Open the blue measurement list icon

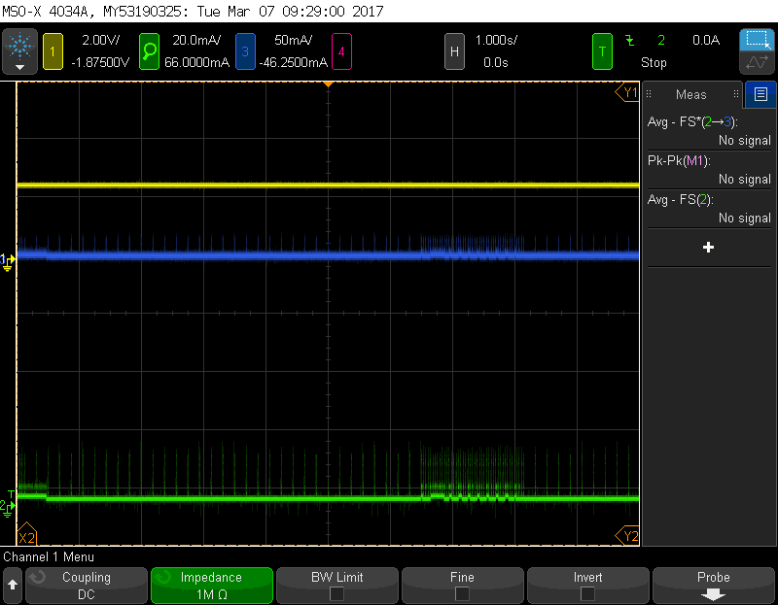(761, 94)
